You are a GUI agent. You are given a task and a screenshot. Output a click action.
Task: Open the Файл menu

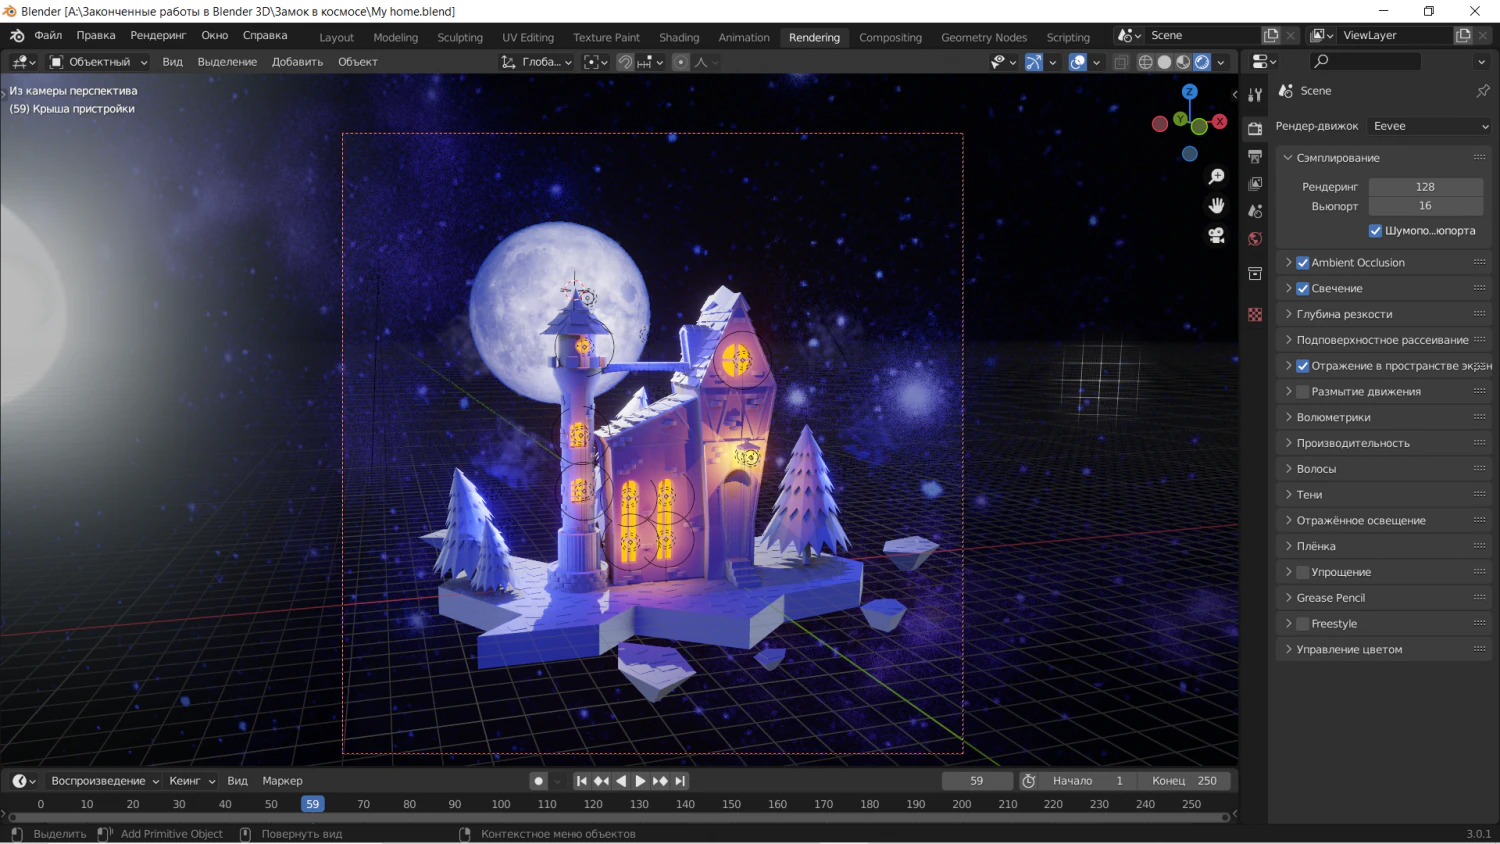(48, 36)
